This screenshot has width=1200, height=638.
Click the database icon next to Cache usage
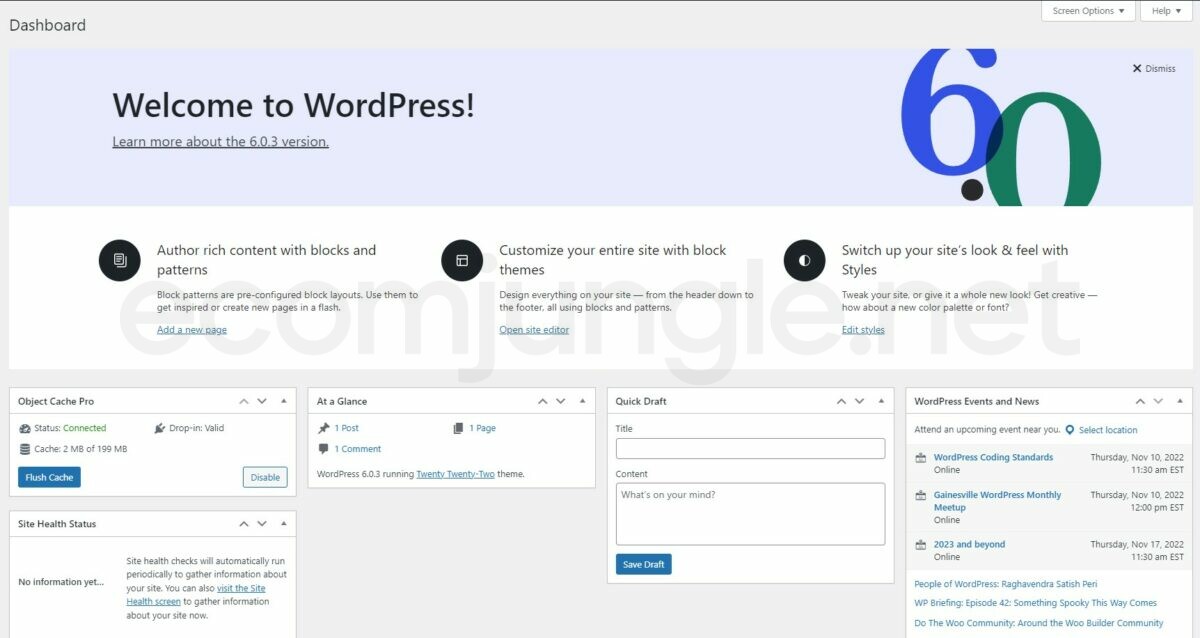(x=25, y=448)
